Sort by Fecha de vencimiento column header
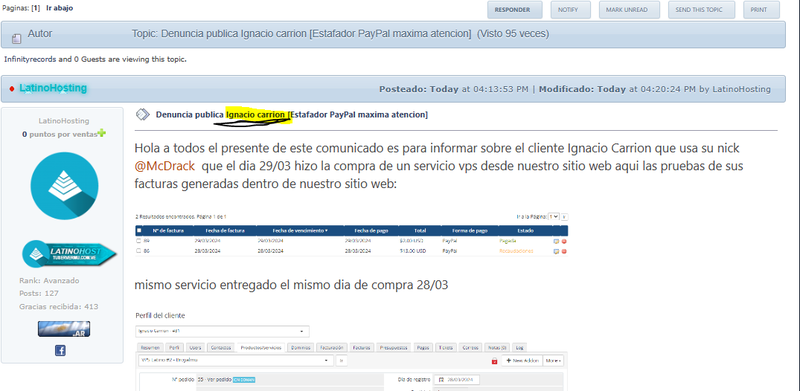 coord(300,231)
